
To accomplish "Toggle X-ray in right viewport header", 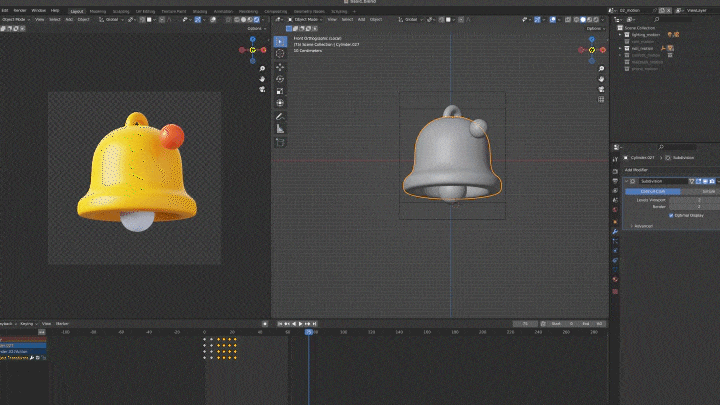I will 568,20.
